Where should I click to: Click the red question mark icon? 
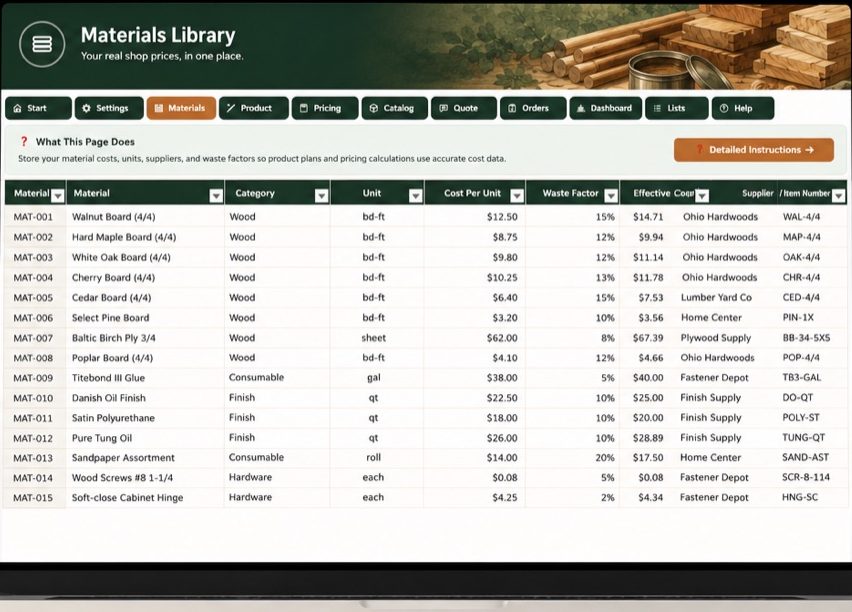point(24,141)
